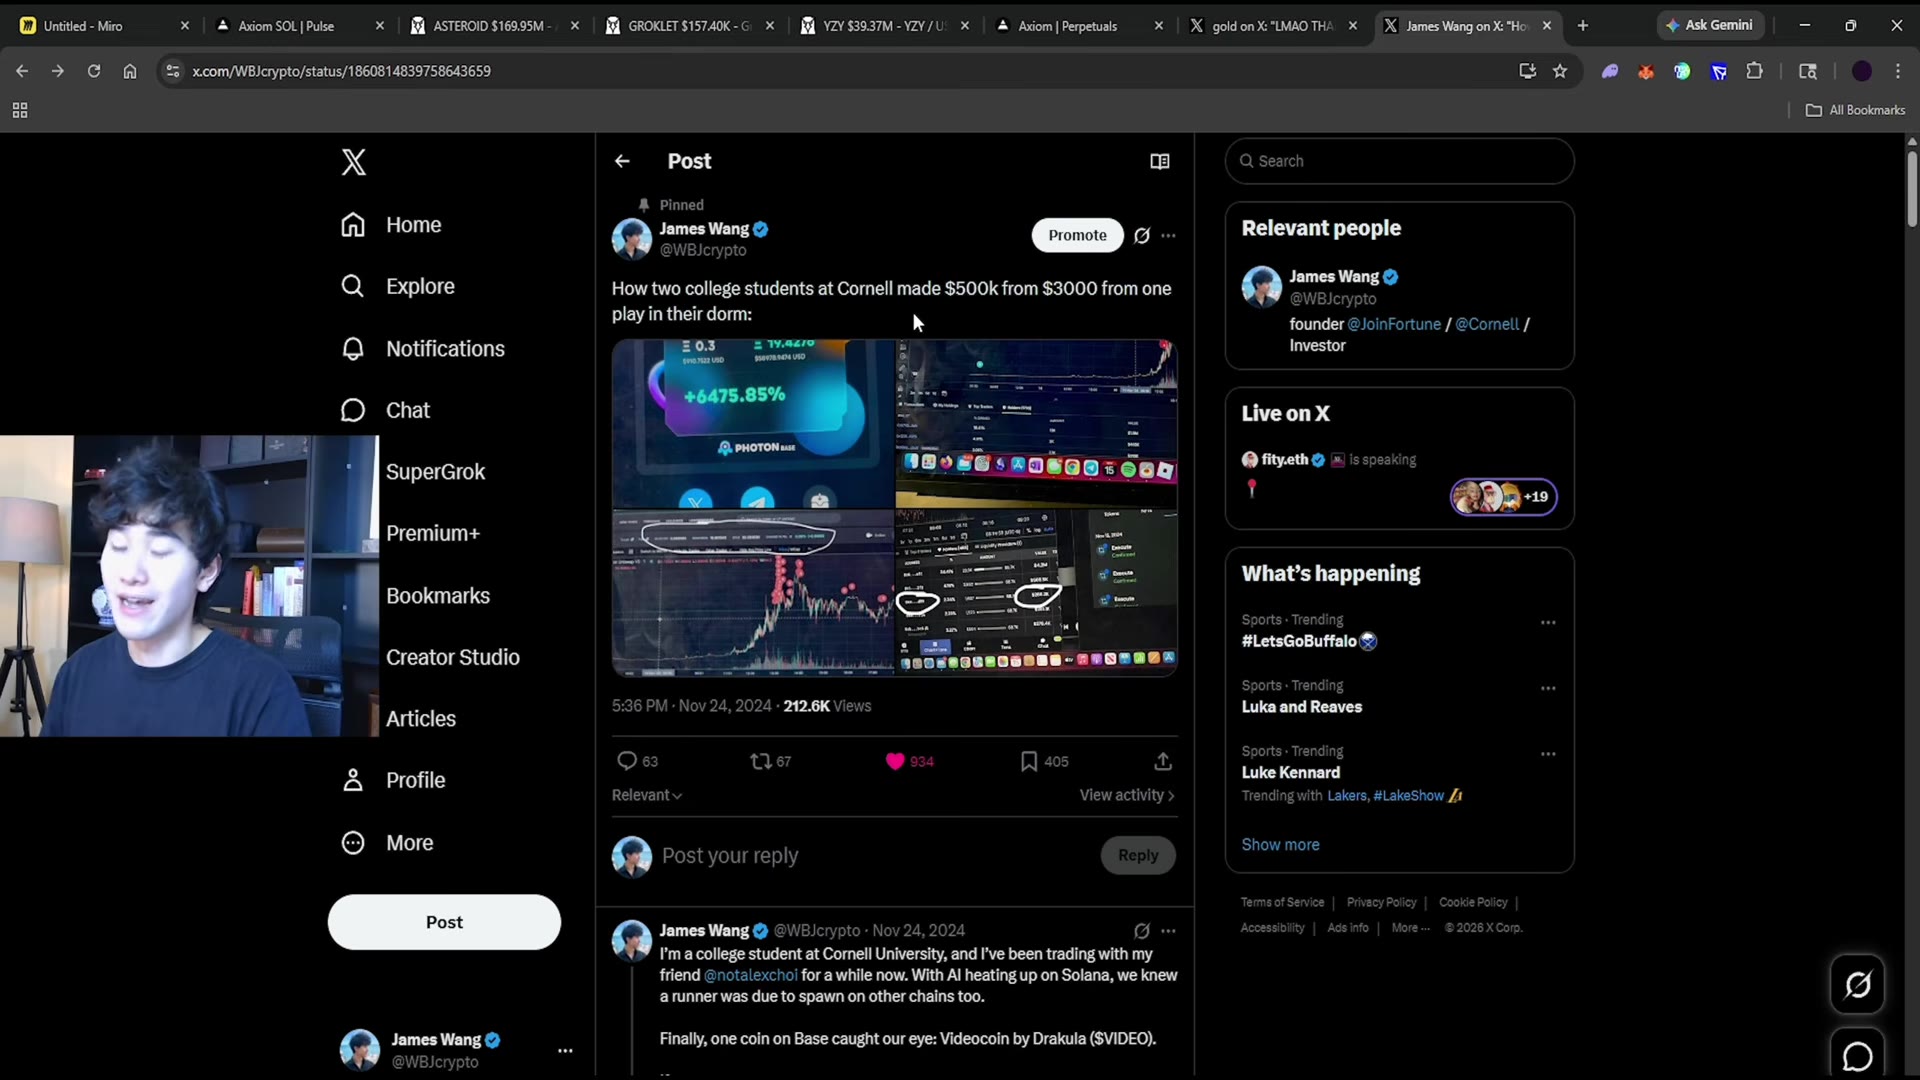This screenshot has height=1080, width=1920.
Task: Open Privacy Policy footer link
Action: [x=1381, y=902]
